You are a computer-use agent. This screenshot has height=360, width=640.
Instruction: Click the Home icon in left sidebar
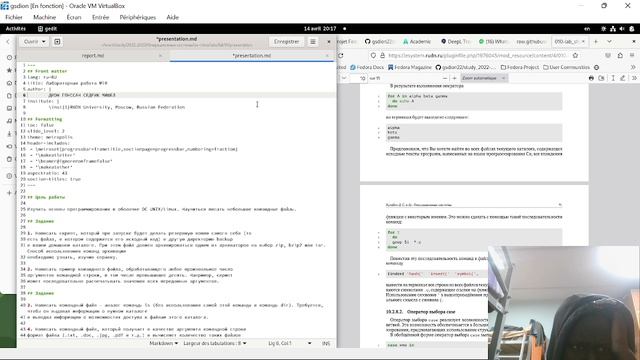point(9,83)
